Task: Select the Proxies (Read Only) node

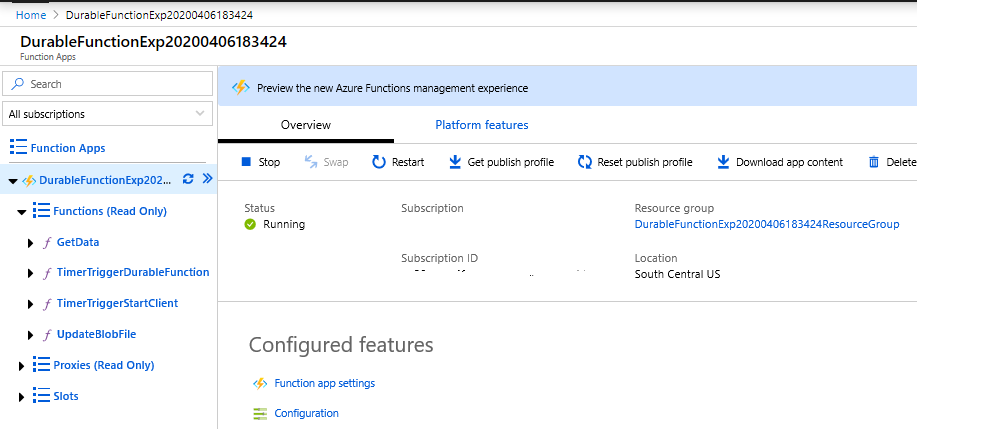Action: pyautogui.click(x=104, y=365)
